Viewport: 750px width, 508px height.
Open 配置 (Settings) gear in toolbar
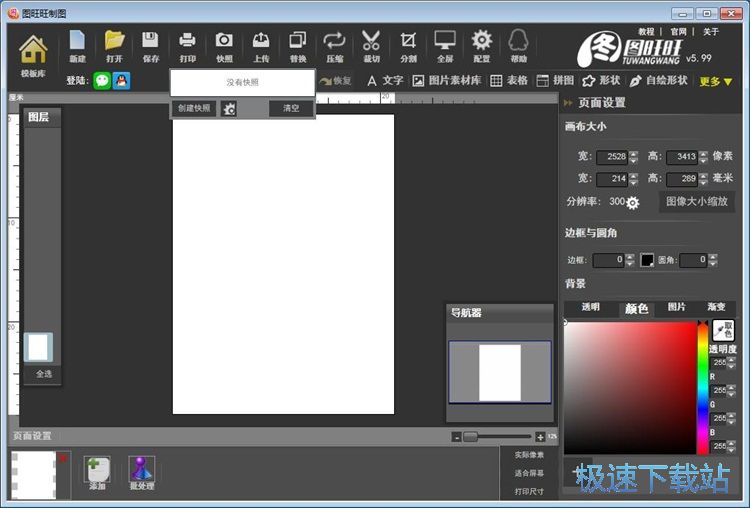tap(481, 46)
